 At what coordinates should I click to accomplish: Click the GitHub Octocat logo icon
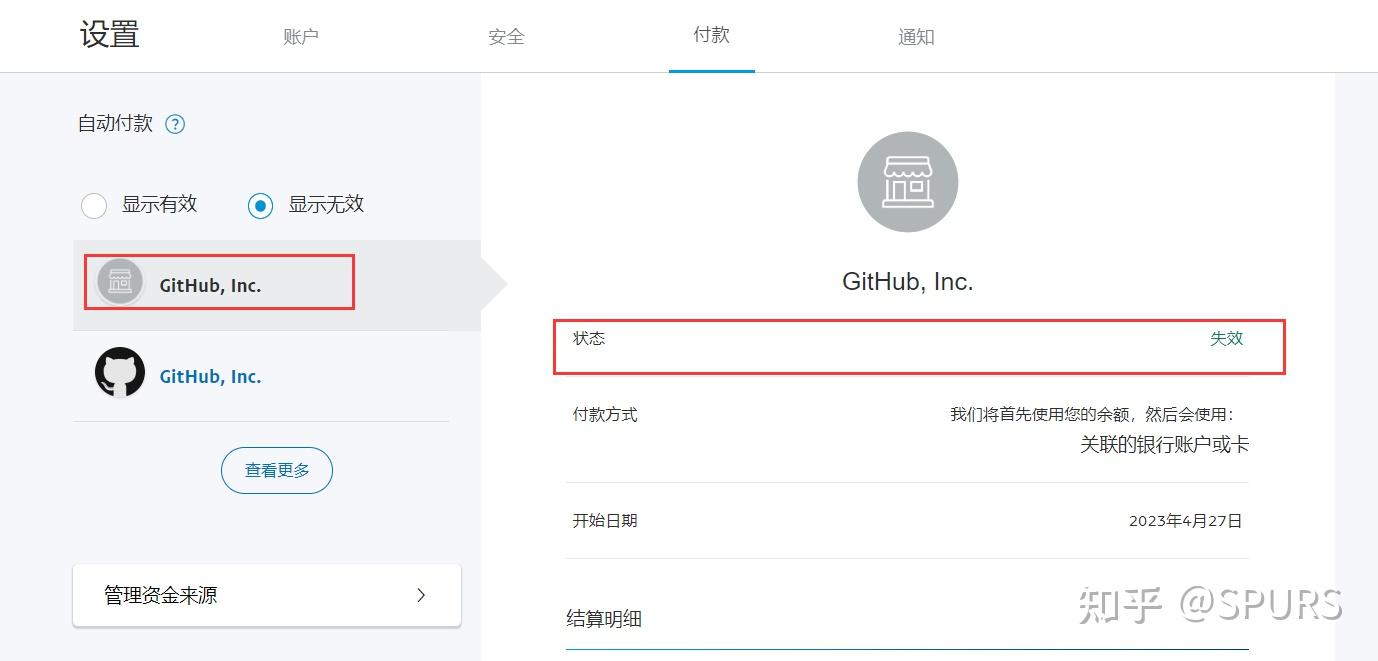120,373
